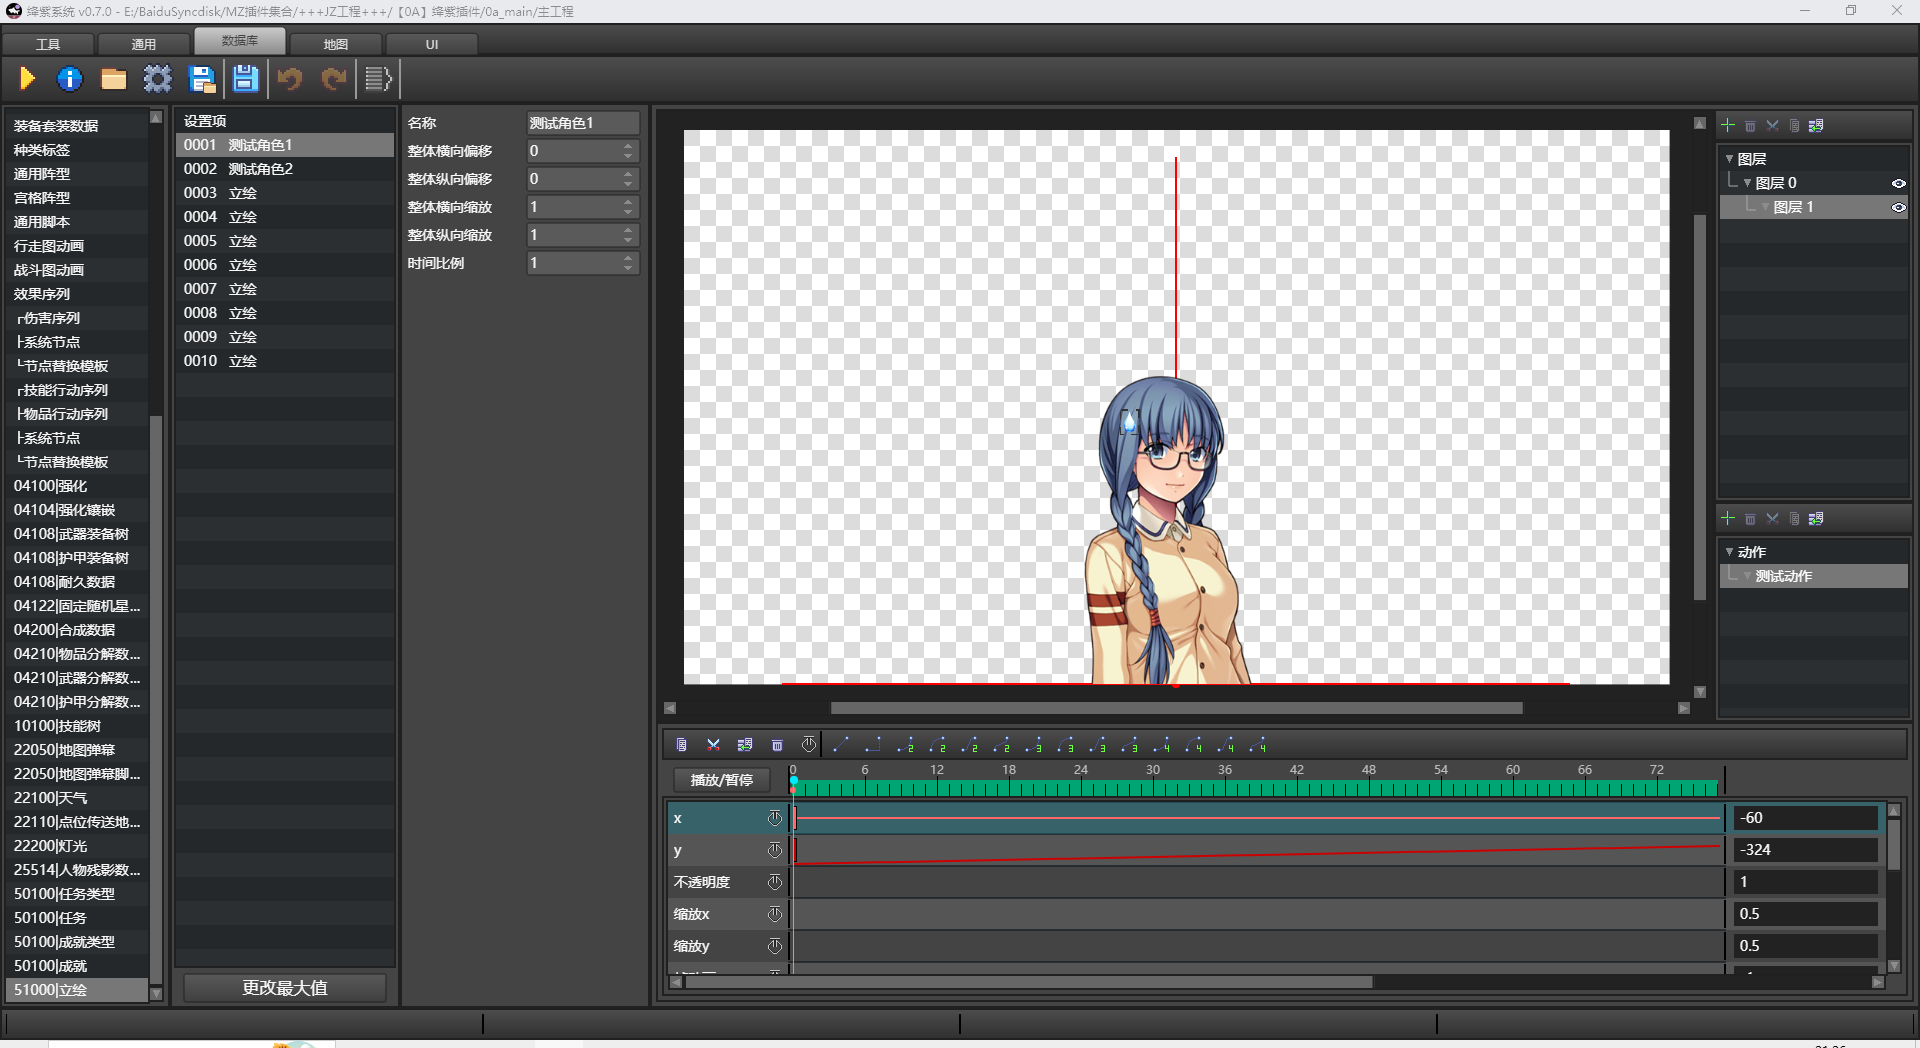Open settings with the gear icon

(x=158, y=79)
